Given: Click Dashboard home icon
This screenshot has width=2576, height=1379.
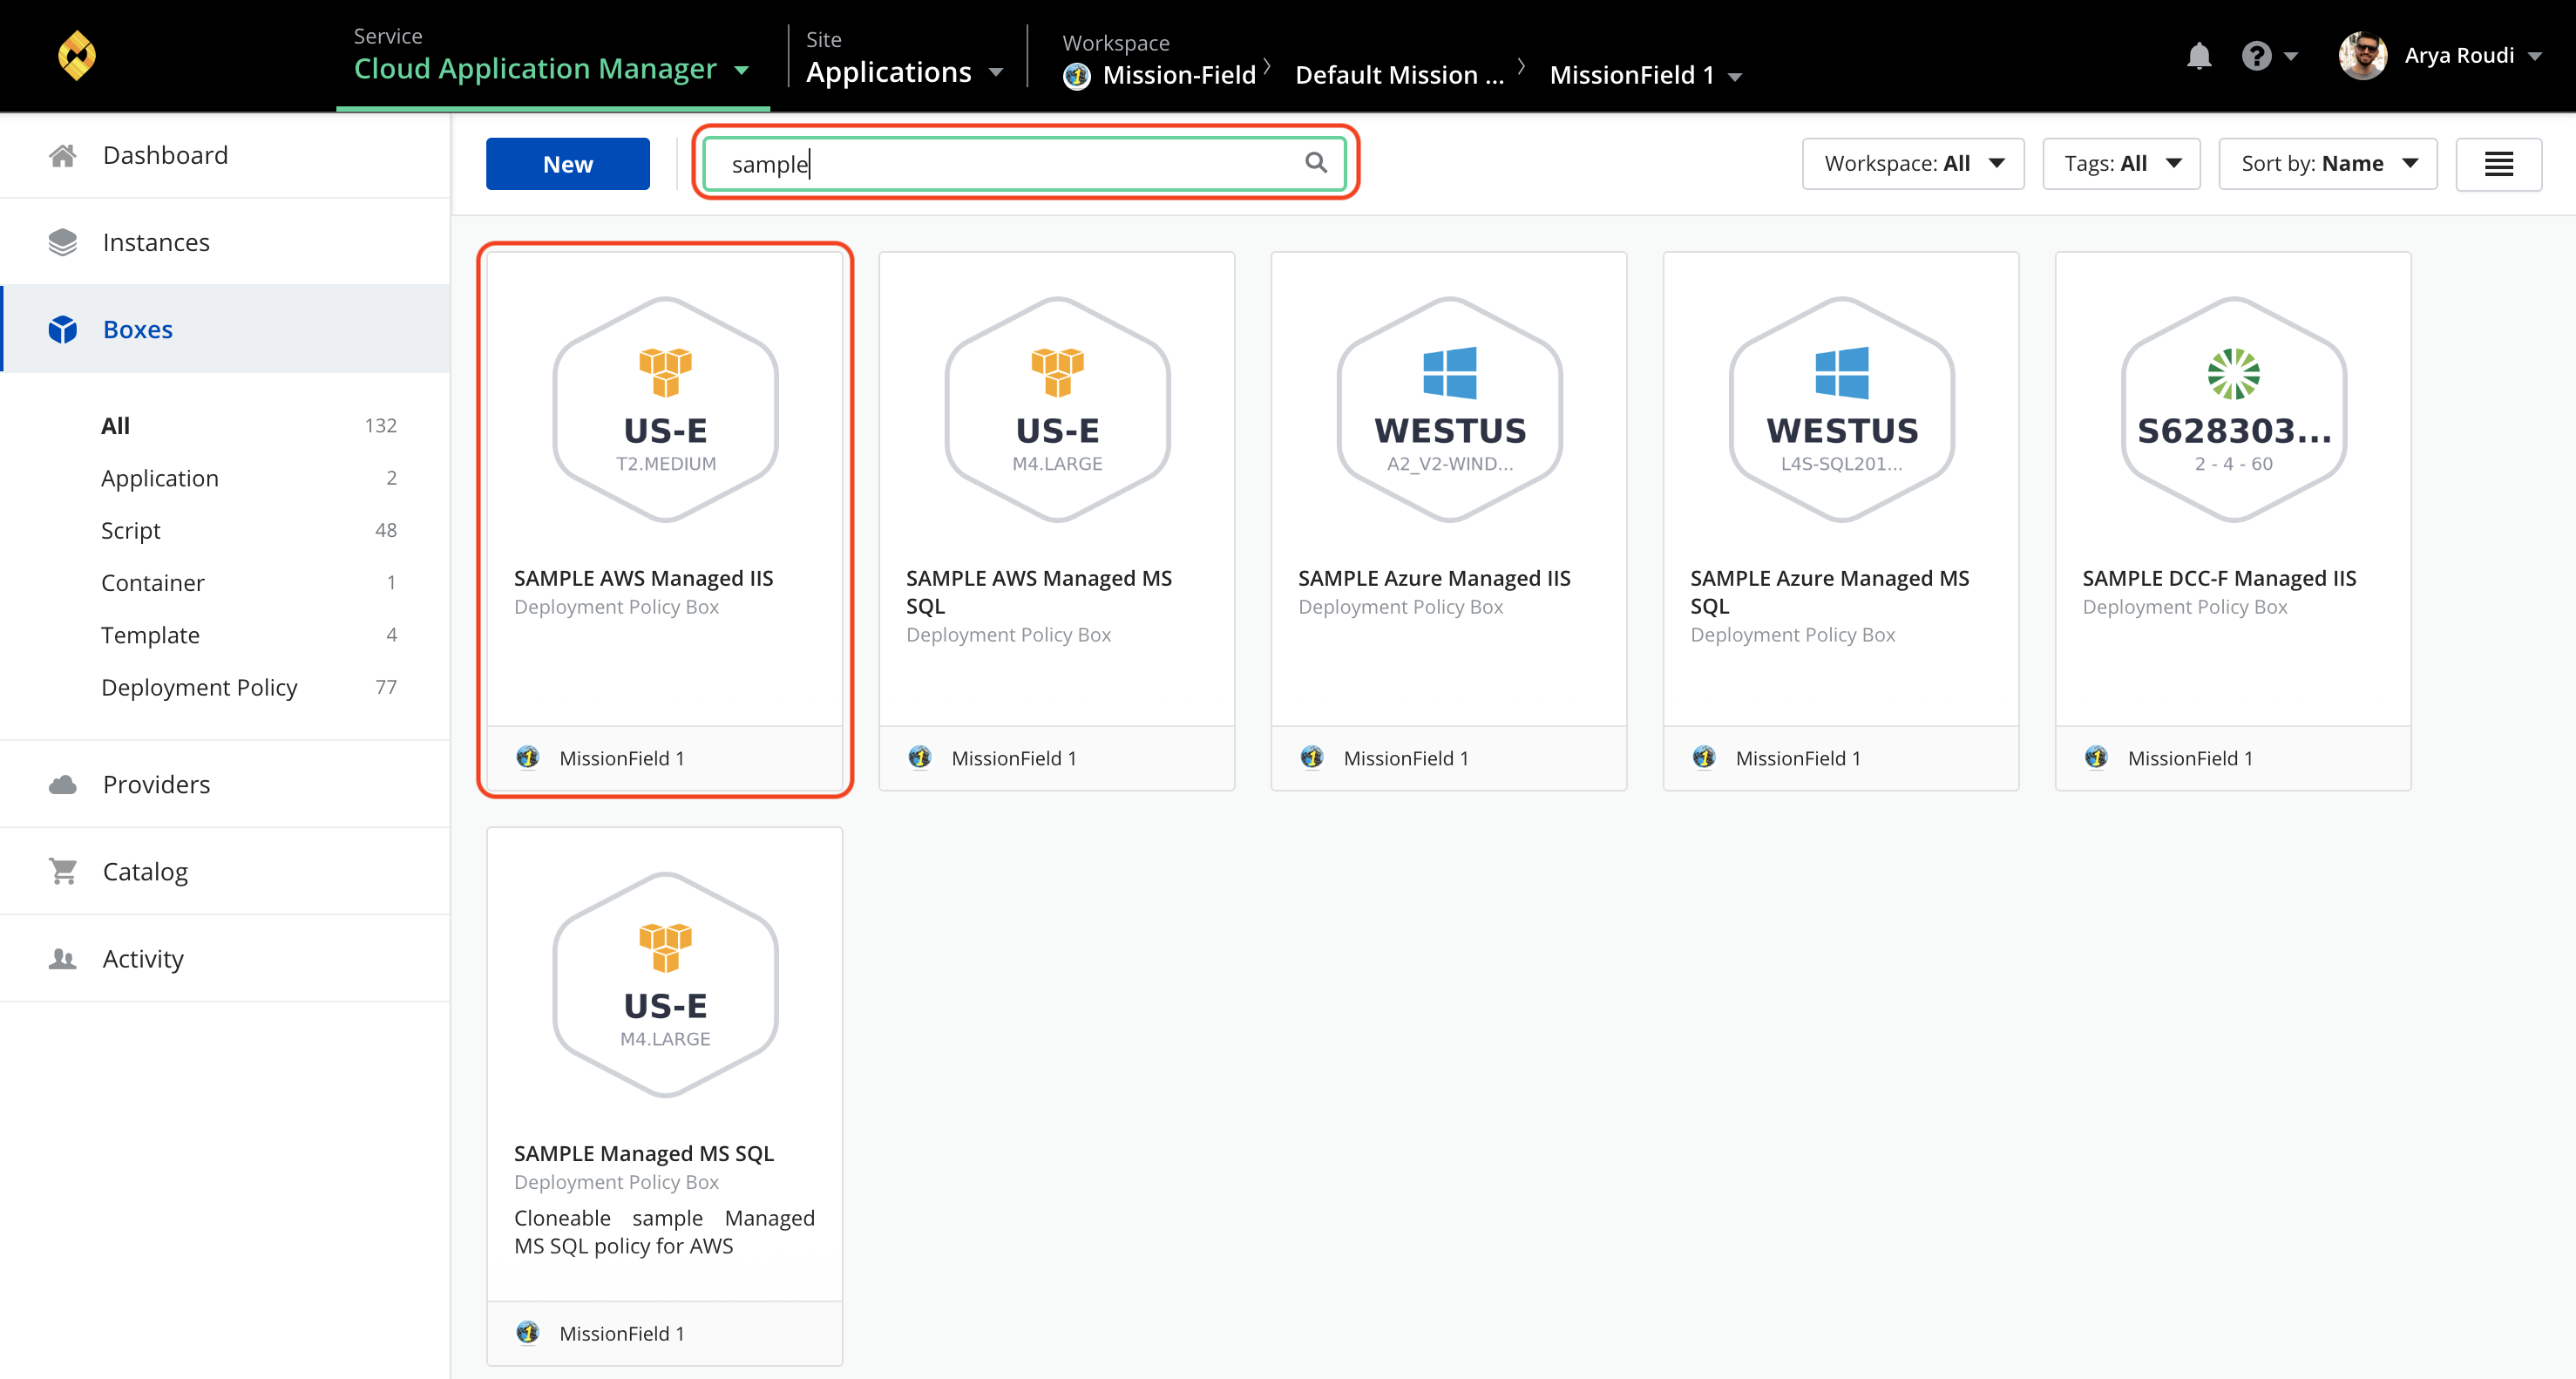Looking at the screenshot, I should (x=62, y=156).
